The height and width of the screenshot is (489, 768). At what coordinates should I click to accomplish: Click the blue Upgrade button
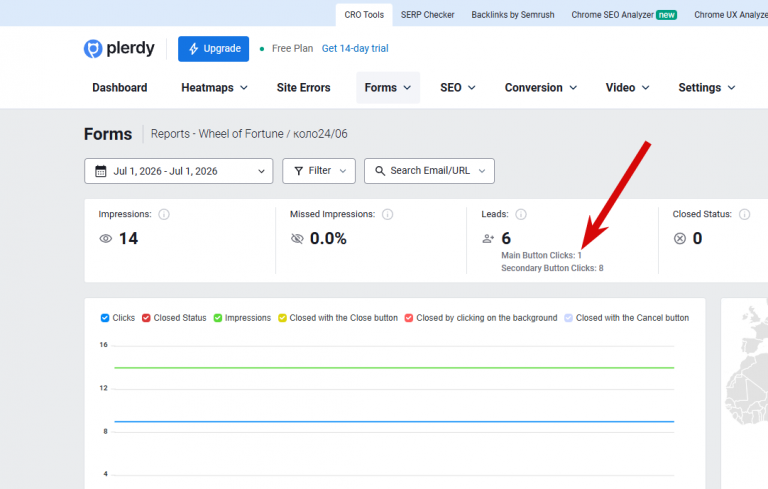pyautogui.click(x=214, y=49)
